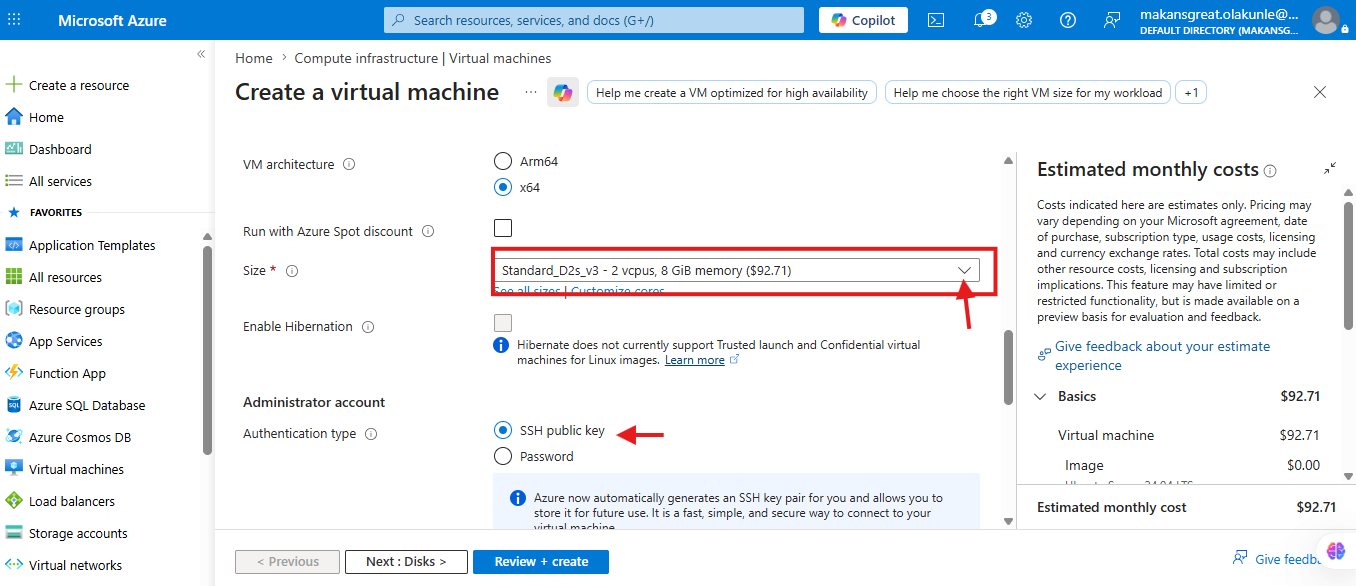Expand the +1 additional Copilot suggestions
Image resolution: width=1356 pixels, height=586 pixels.
pos(1191,93)
